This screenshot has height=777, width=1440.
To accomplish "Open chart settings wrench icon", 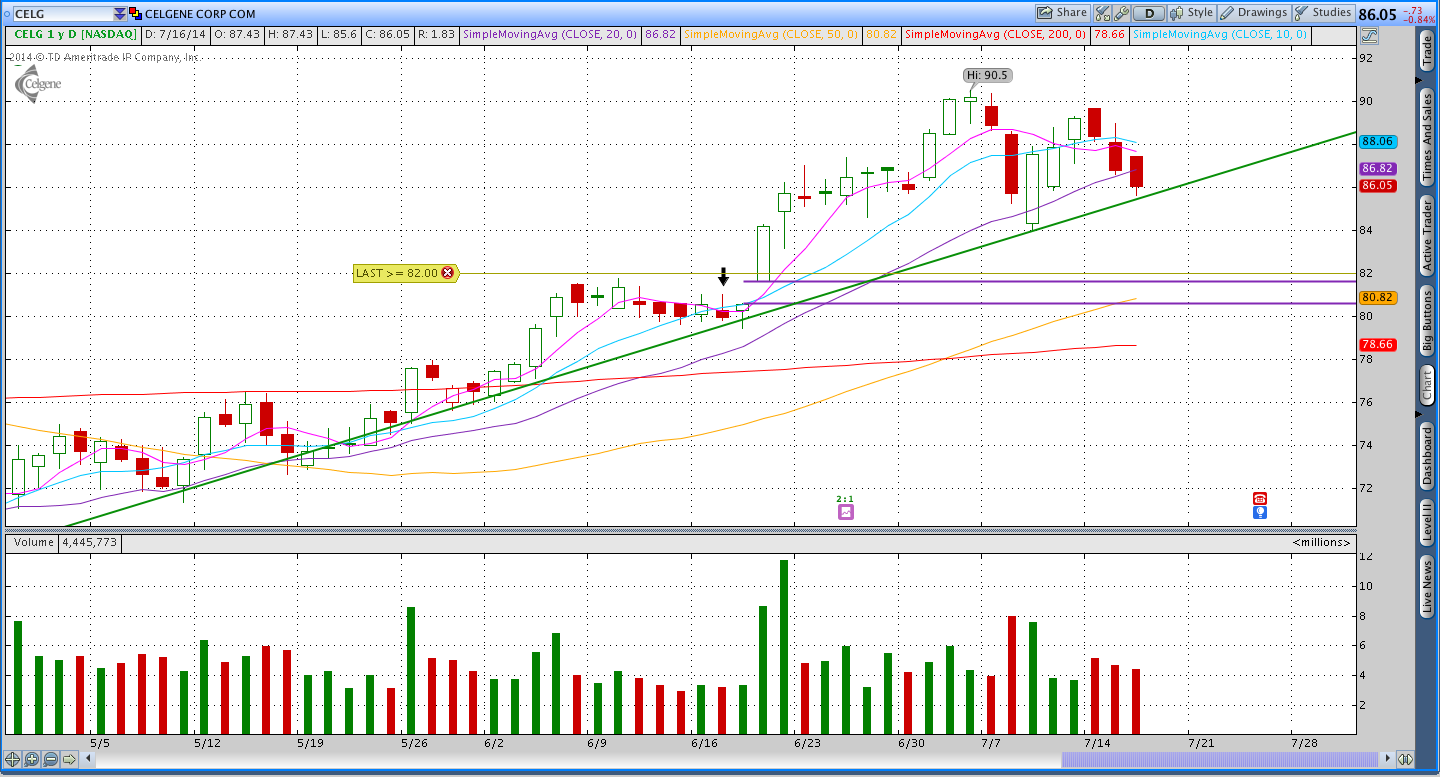I will 1122,13.
